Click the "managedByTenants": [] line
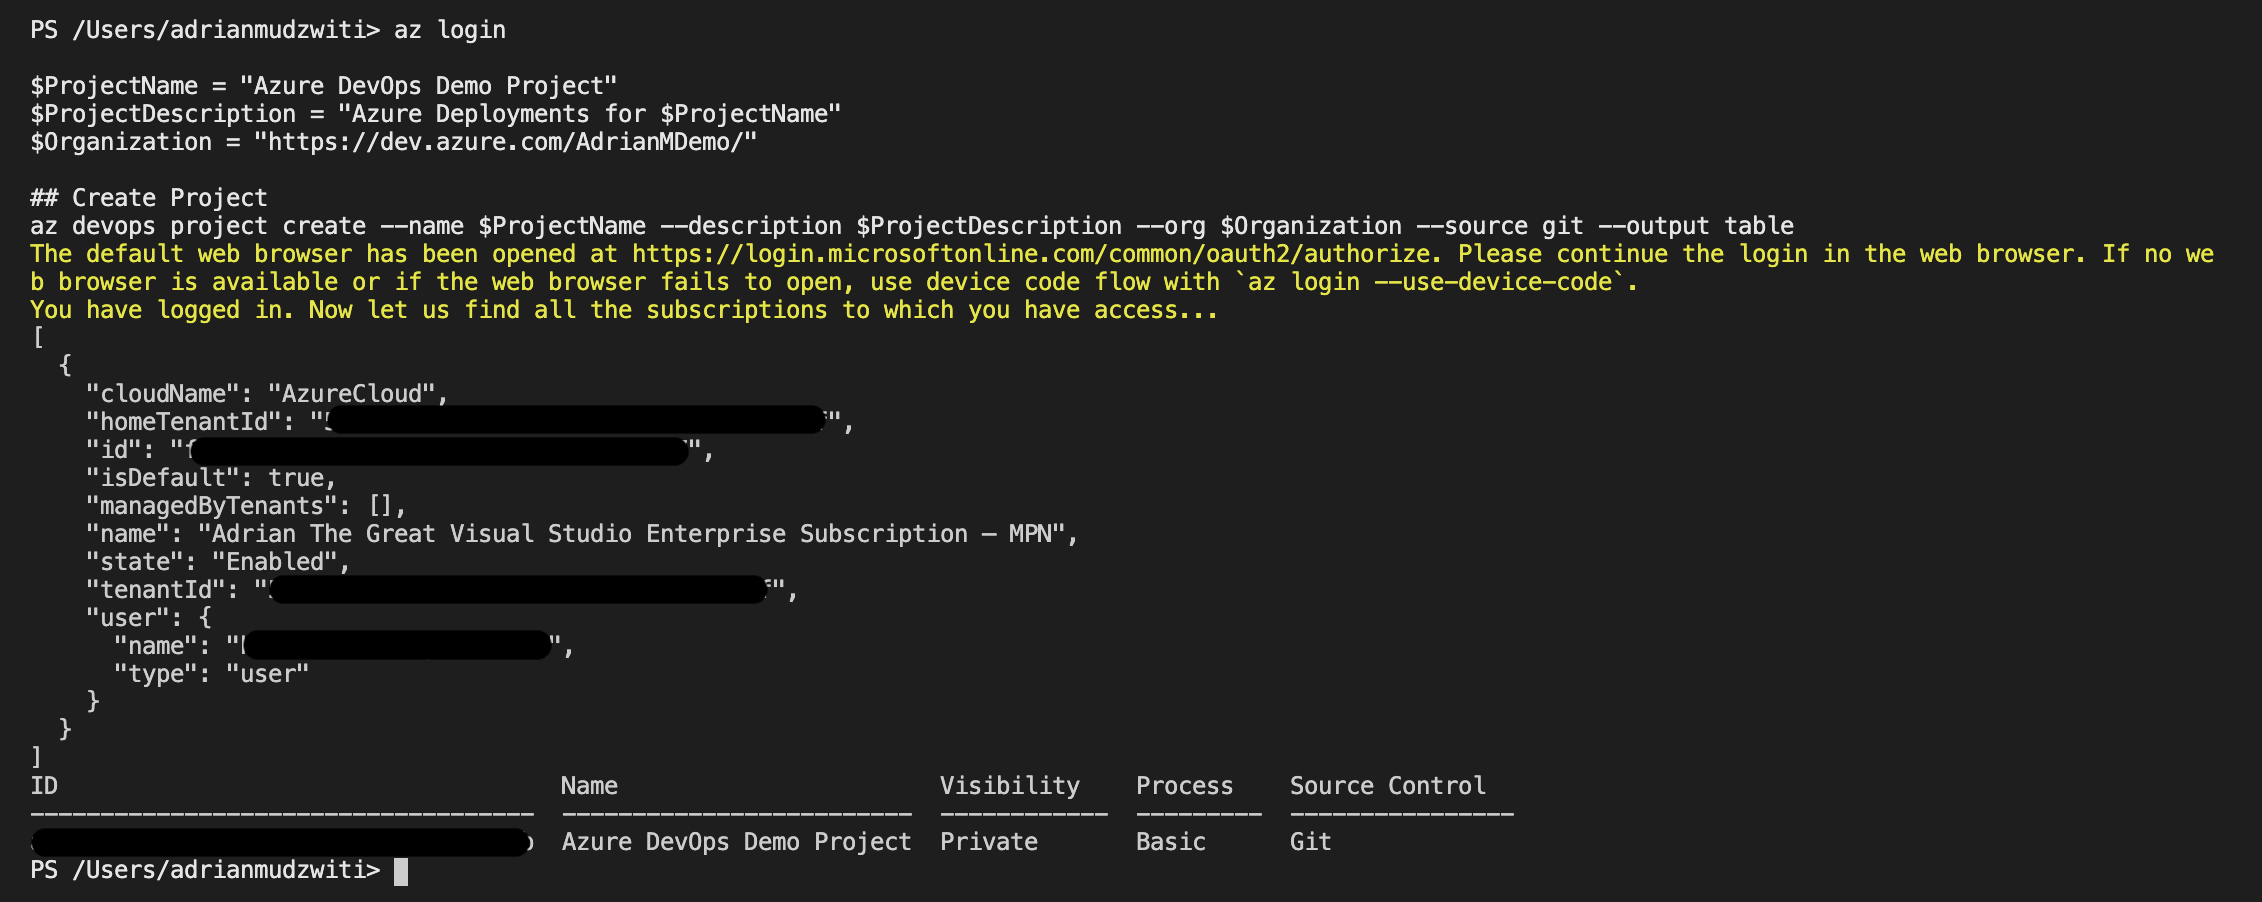Viewport: 2262px width, 902px height. (246, 506)
